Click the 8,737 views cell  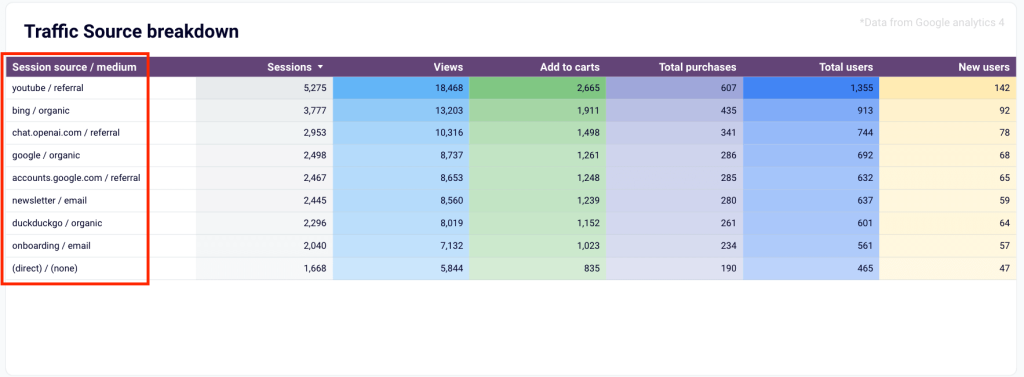pyautogui.click(x=401, y=156)
